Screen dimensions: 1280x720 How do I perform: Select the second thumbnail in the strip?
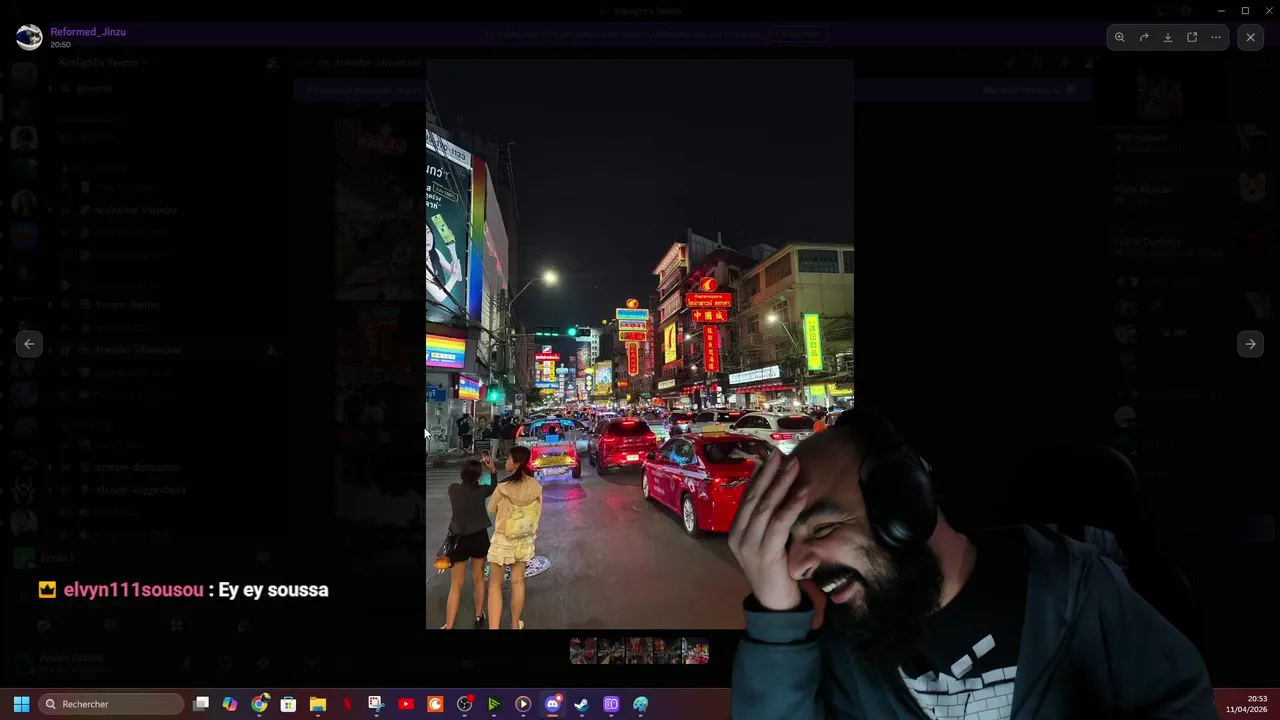(x=611, y=651)
